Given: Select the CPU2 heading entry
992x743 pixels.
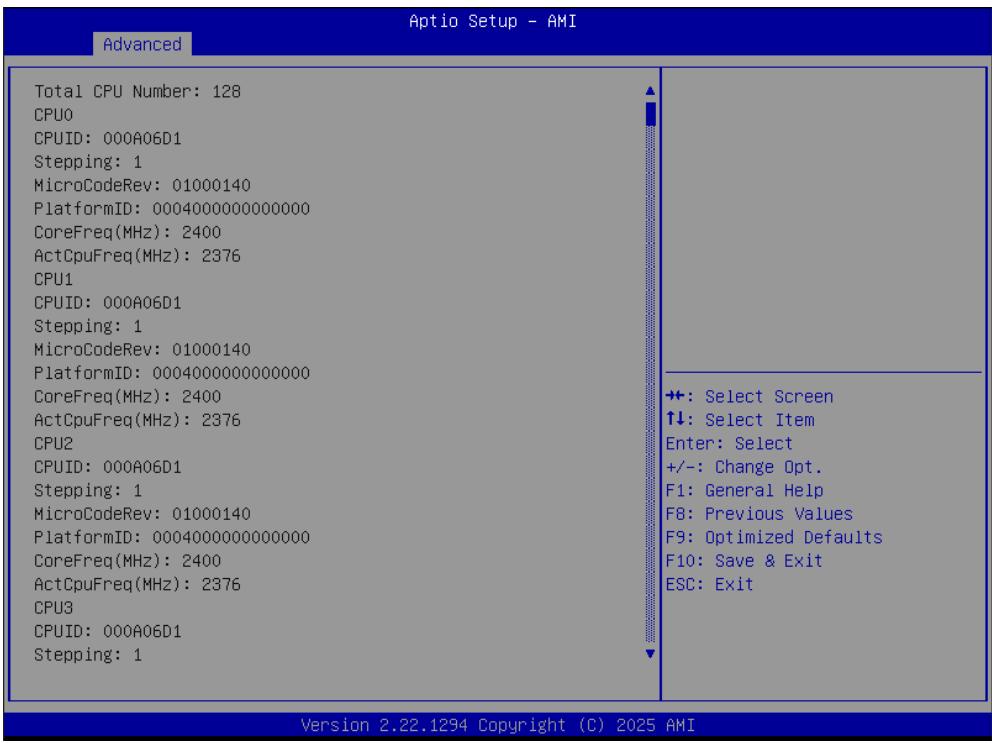Looking at the screenshot, I should pyautogui.click(x=53, y=444).
